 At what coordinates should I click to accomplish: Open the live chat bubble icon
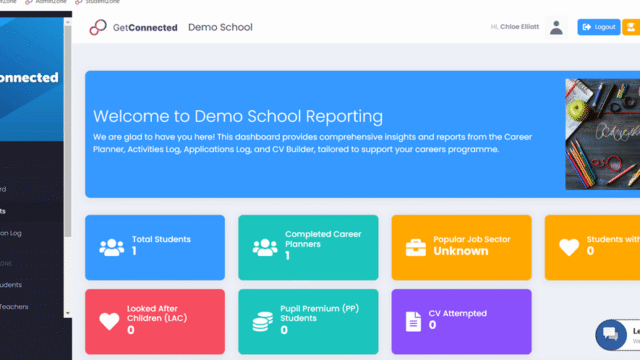[x=611, y=335]
